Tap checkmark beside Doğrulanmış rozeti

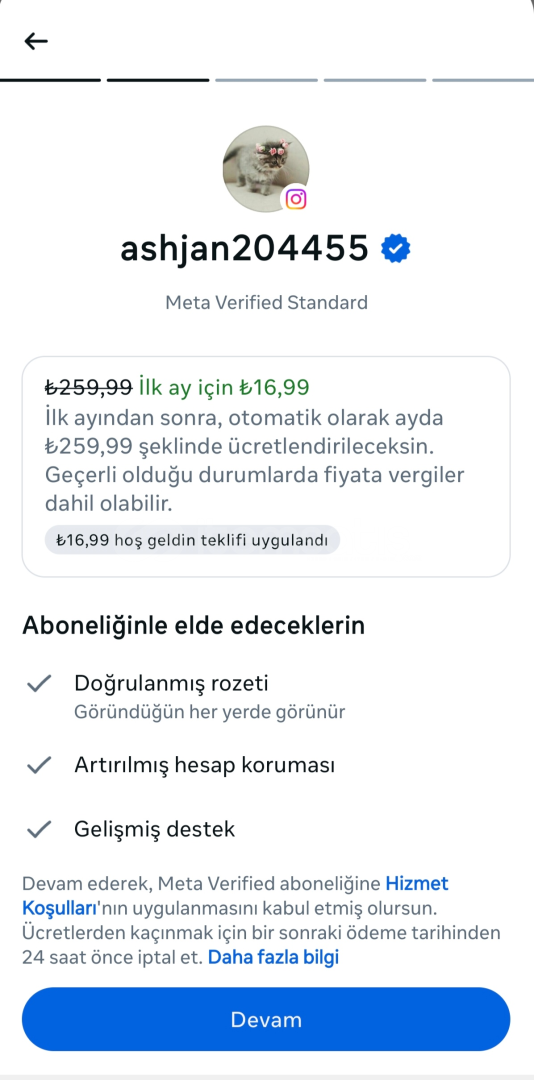(x=39, y=683)
